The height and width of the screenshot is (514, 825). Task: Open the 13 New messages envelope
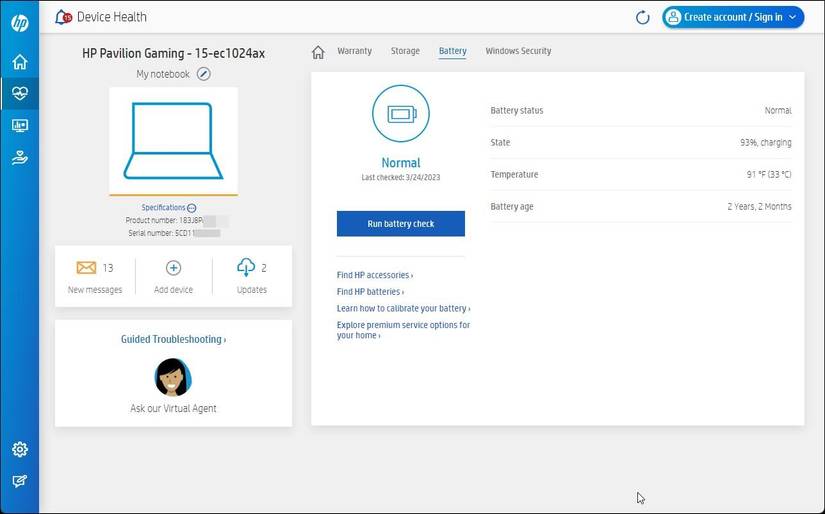[x=87, y=268]
